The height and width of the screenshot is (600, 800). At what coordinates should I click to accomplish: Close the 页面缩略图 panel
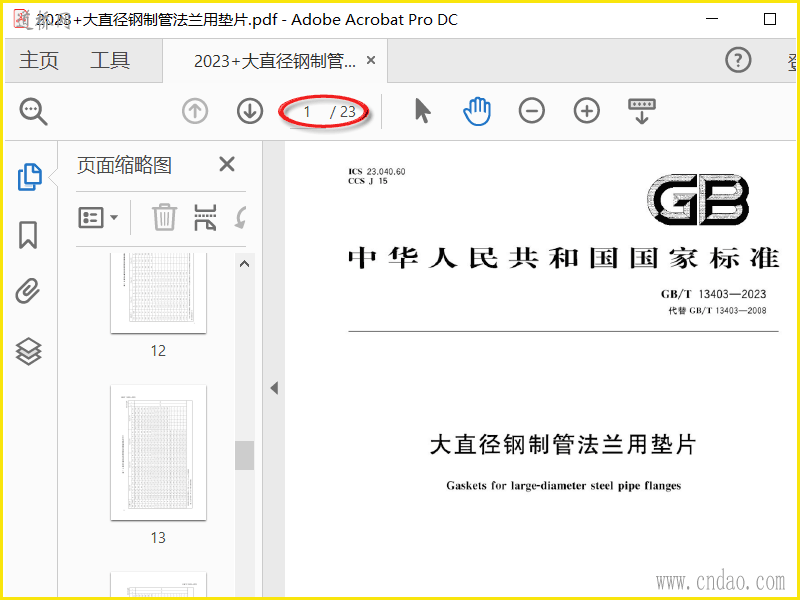[227, 164]
